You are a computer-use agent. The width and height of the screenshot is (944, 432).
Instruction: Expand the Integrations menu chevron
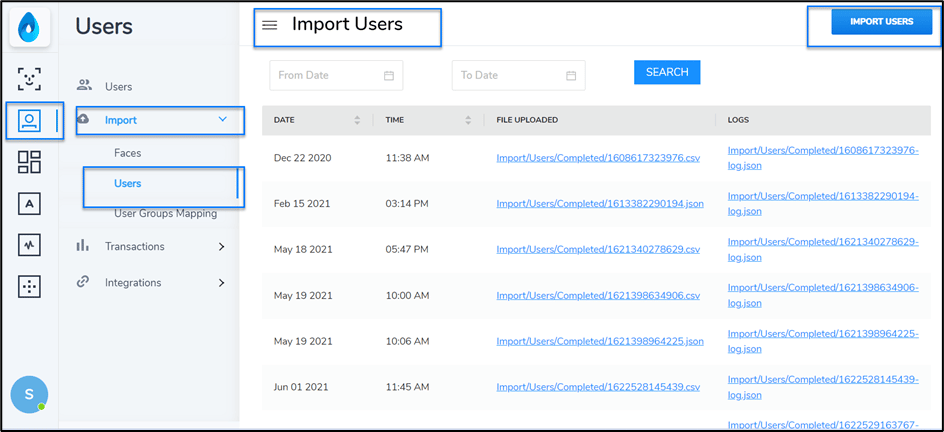(222, 283)
